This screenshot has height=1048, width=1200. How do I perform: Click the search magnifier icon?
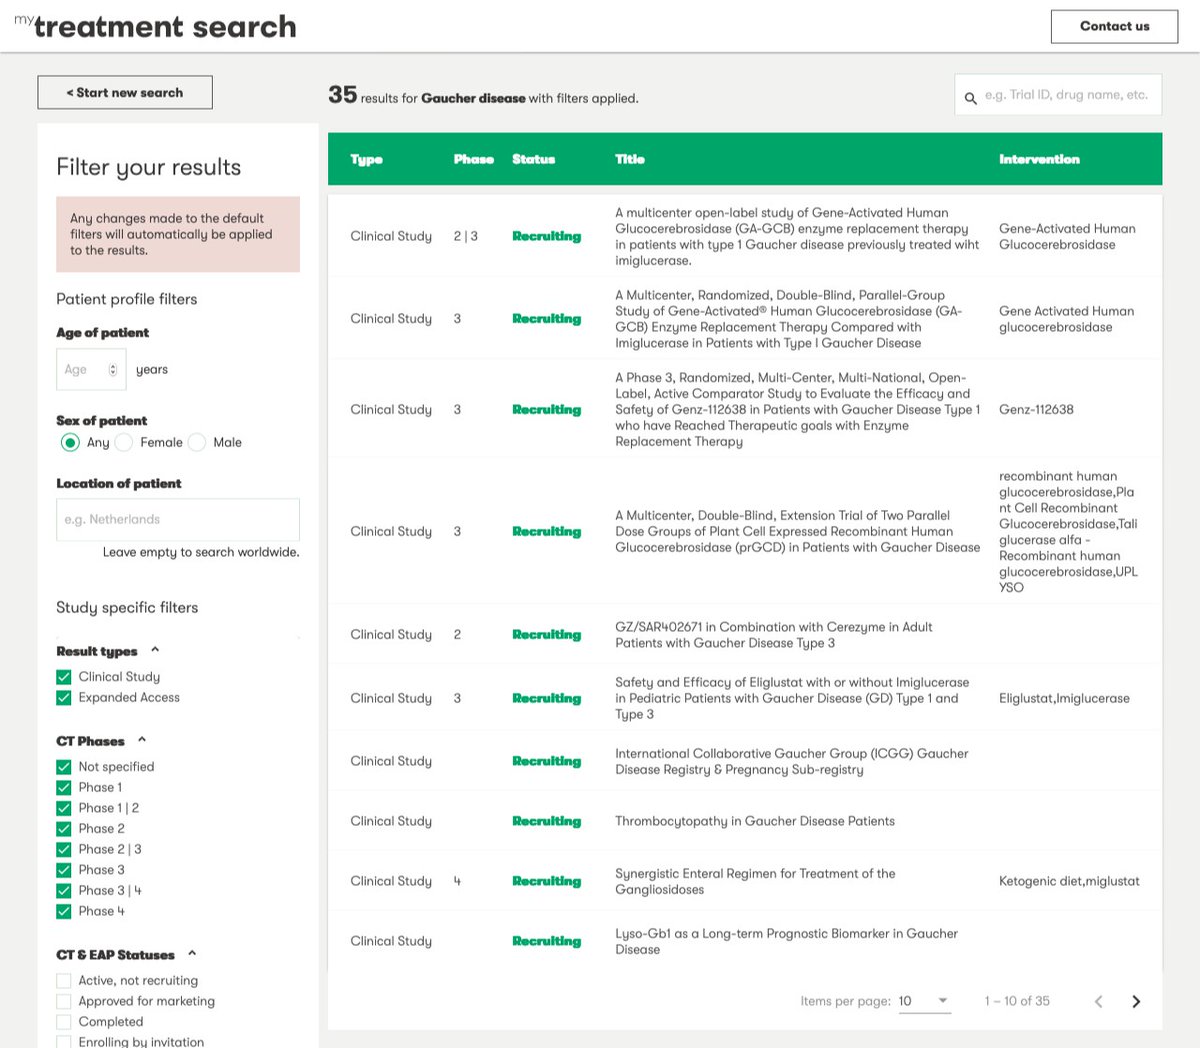click(x=970, y=98)
